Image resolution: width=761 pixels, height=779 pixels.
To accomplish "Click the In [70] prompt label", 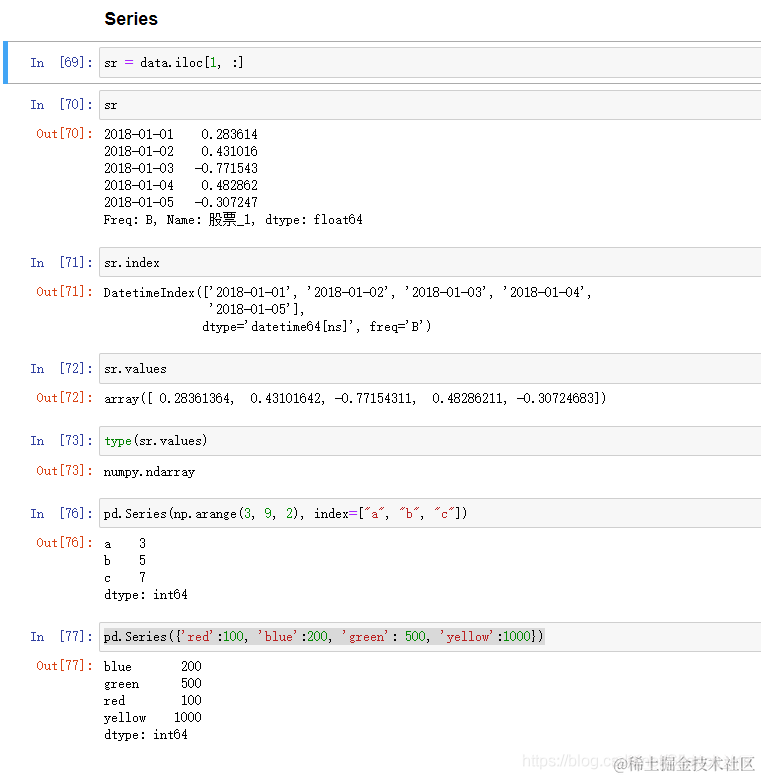I will 61,105.
